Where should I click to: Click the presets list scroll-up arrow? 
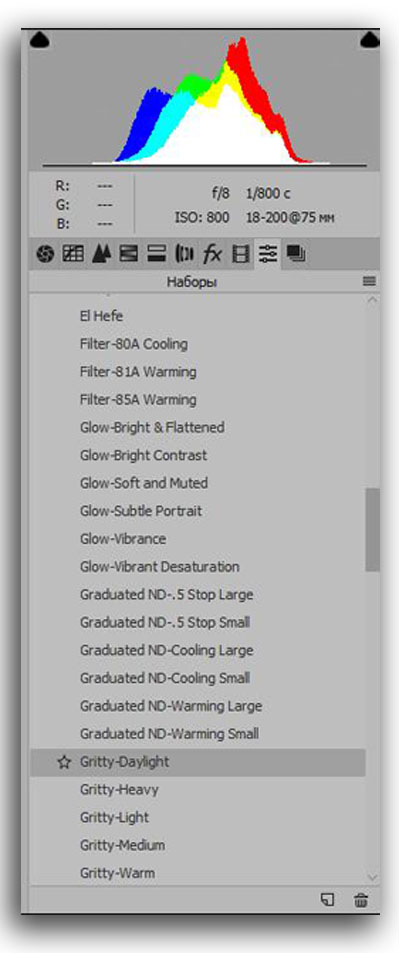point(373,300)
